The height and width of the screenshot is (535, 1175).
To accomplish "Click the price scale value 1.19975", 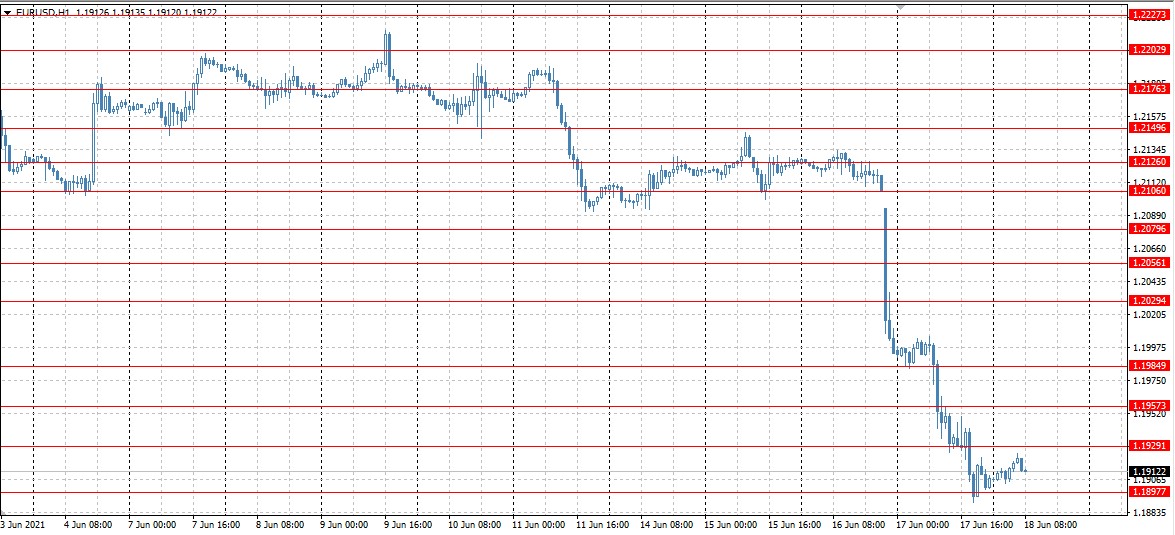I will pos(1150,348).
